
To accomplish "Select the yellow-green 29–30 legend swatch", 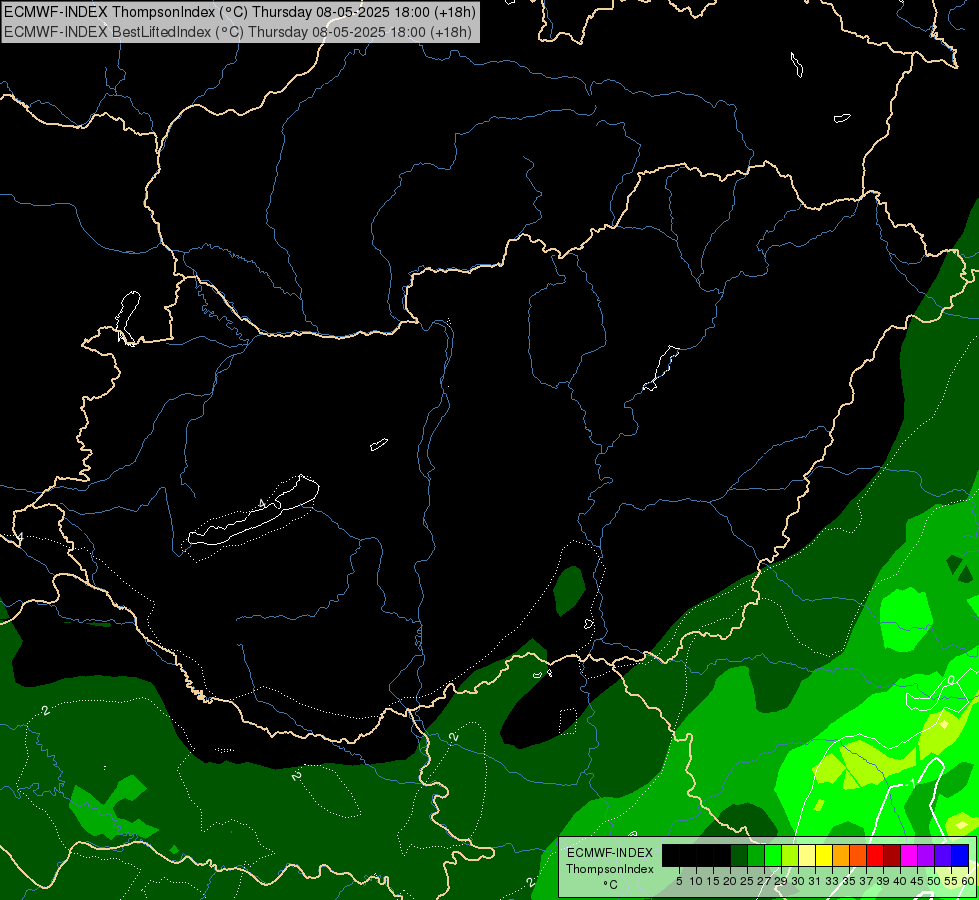I will coord(790,855).
